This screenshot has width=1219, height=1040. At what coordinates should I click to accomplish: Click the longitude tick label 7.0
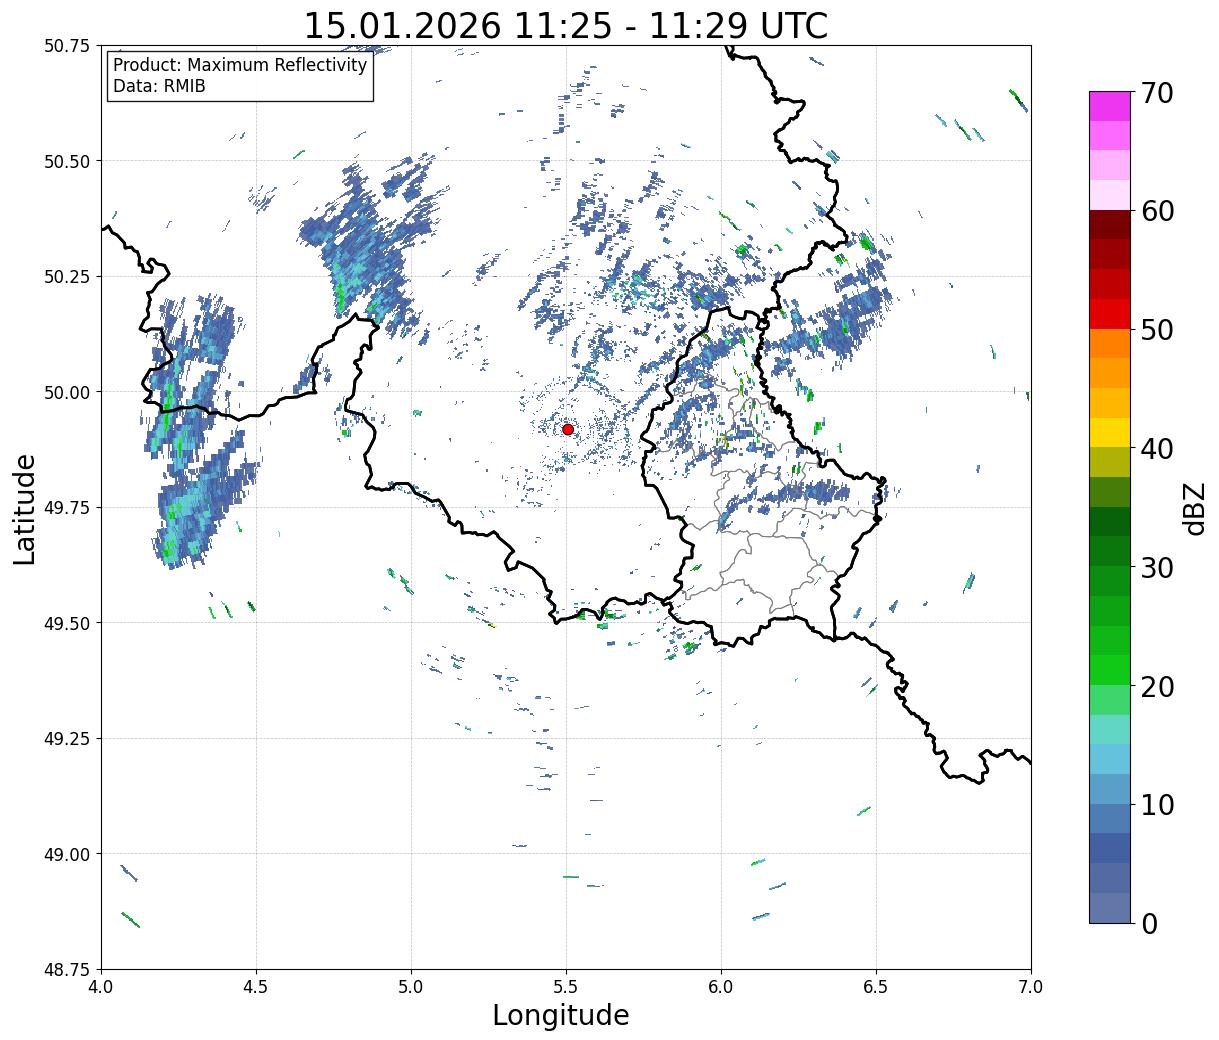coord(1031,987)
